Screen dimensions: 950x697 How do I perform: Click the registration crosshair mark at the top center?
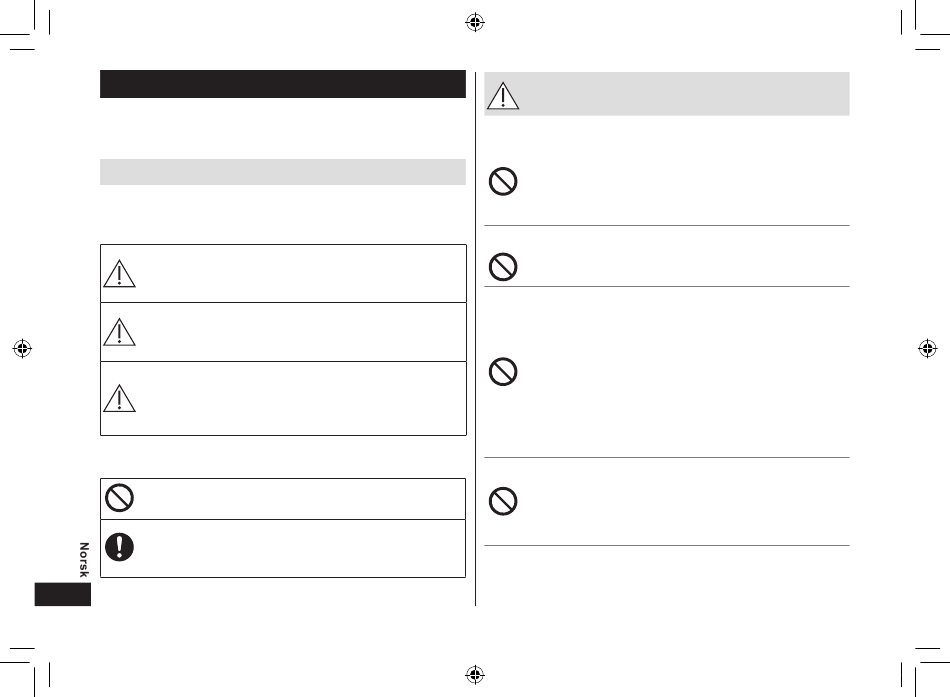point(475,23)
